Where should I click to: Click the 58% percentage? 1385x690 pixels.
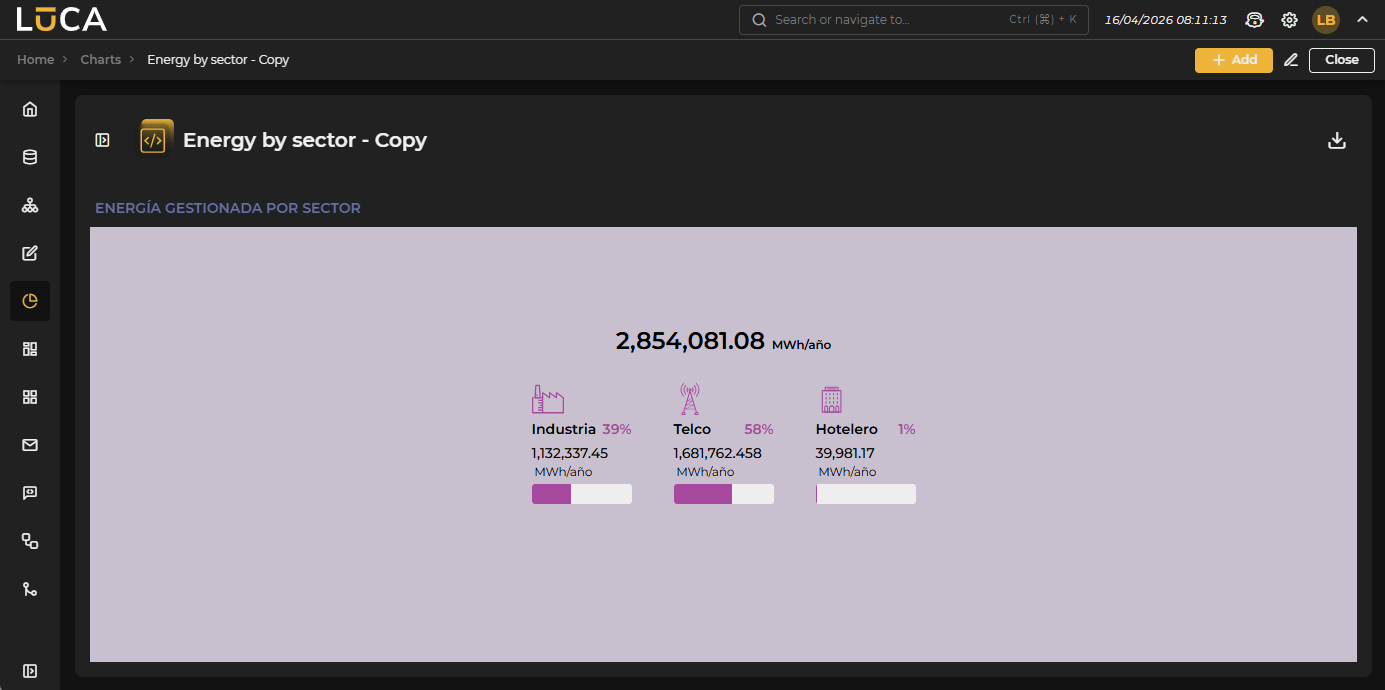pyautogui.click(x=759, y=429)
